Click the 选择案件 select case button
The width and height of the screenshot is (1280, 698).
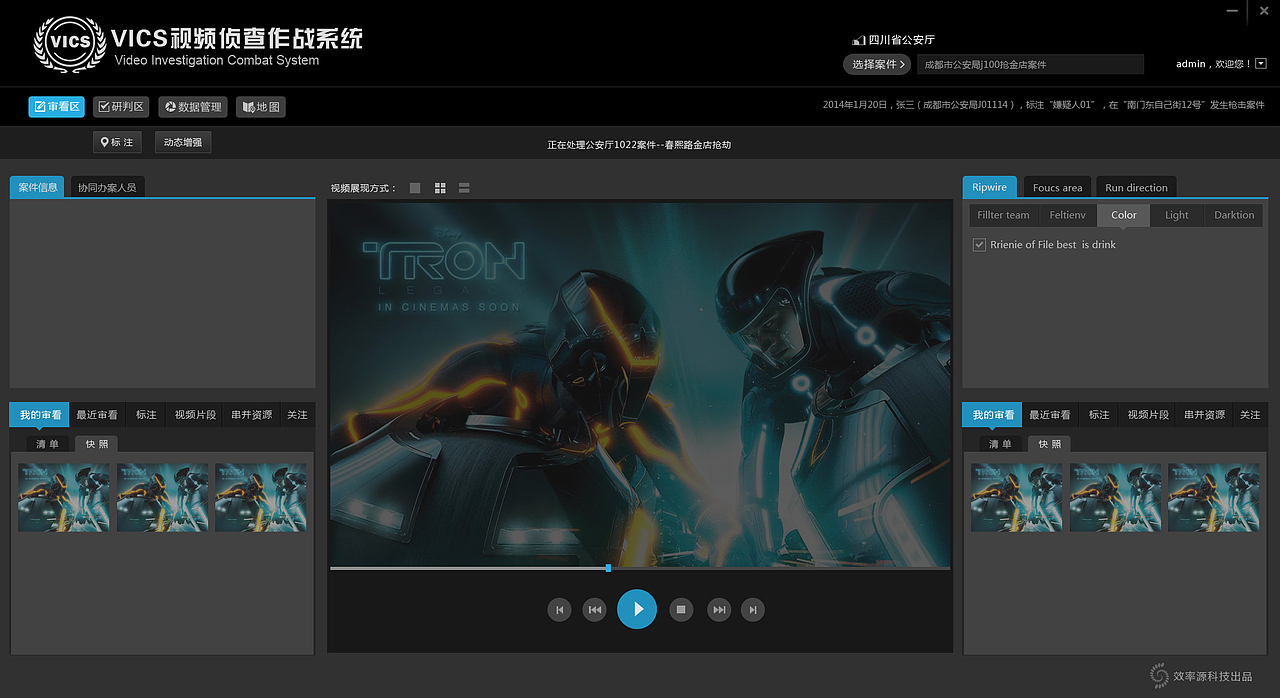(x=878, y=64)
